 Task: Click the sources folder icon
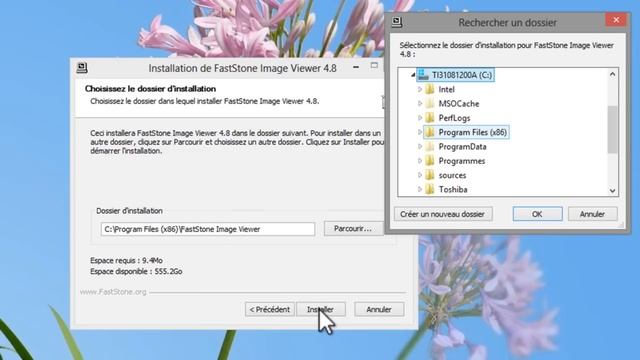tap(429, 175)
